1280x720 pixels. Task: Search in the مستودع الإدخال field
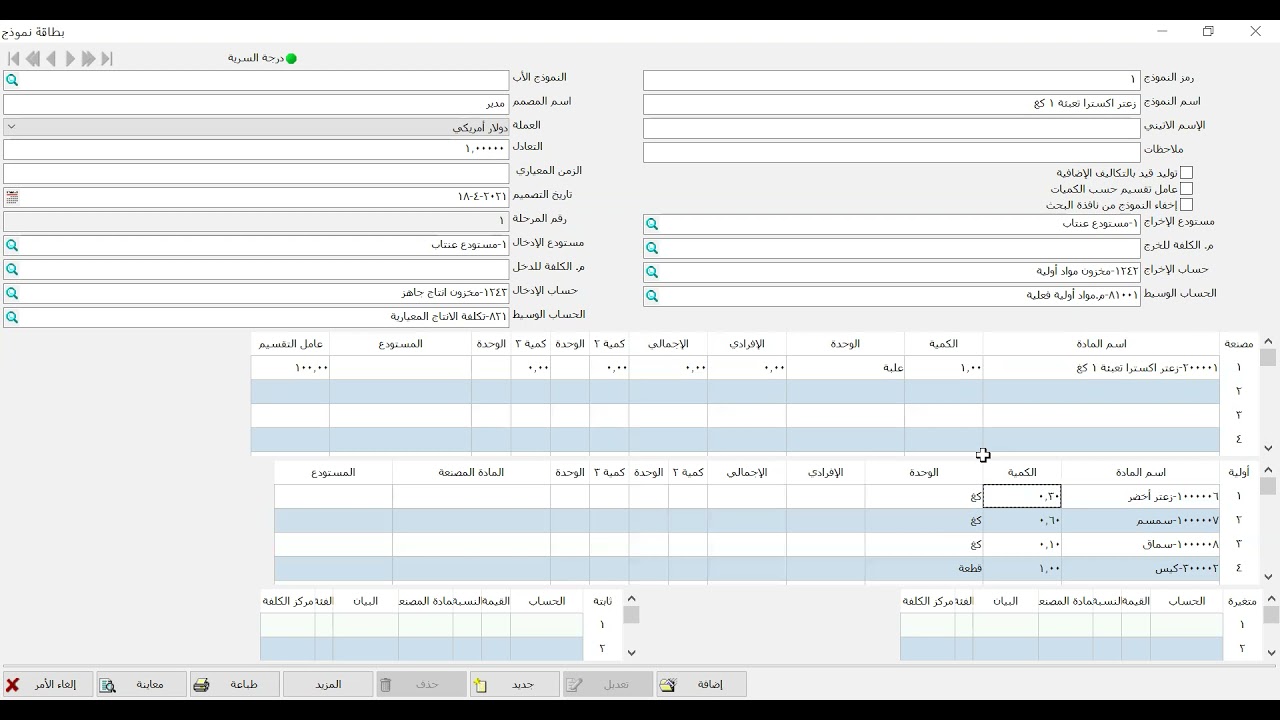12,245
